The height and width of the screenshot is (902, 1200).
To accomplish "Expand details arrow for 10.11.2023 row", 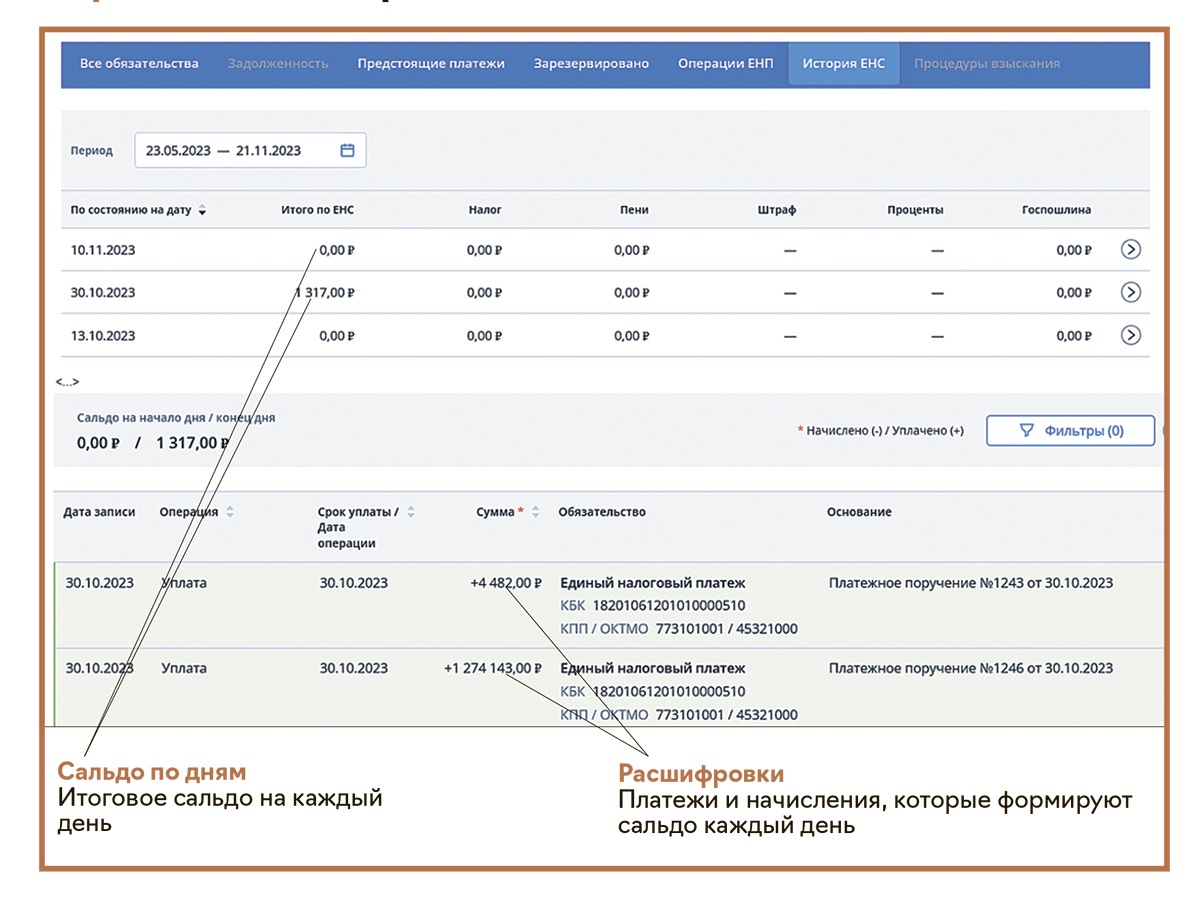I will [x=1130, y=250].
